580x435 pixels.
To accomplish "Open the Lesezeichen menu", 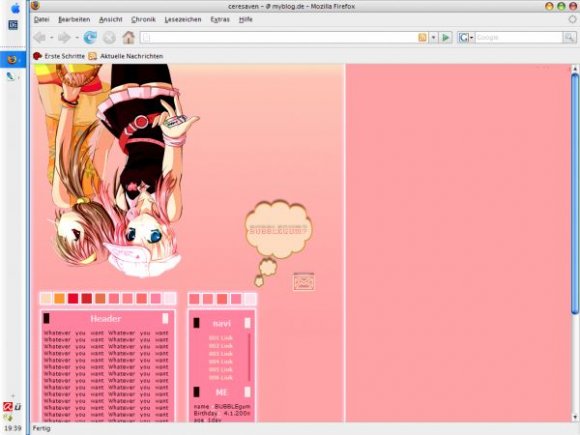I will 183,19.
